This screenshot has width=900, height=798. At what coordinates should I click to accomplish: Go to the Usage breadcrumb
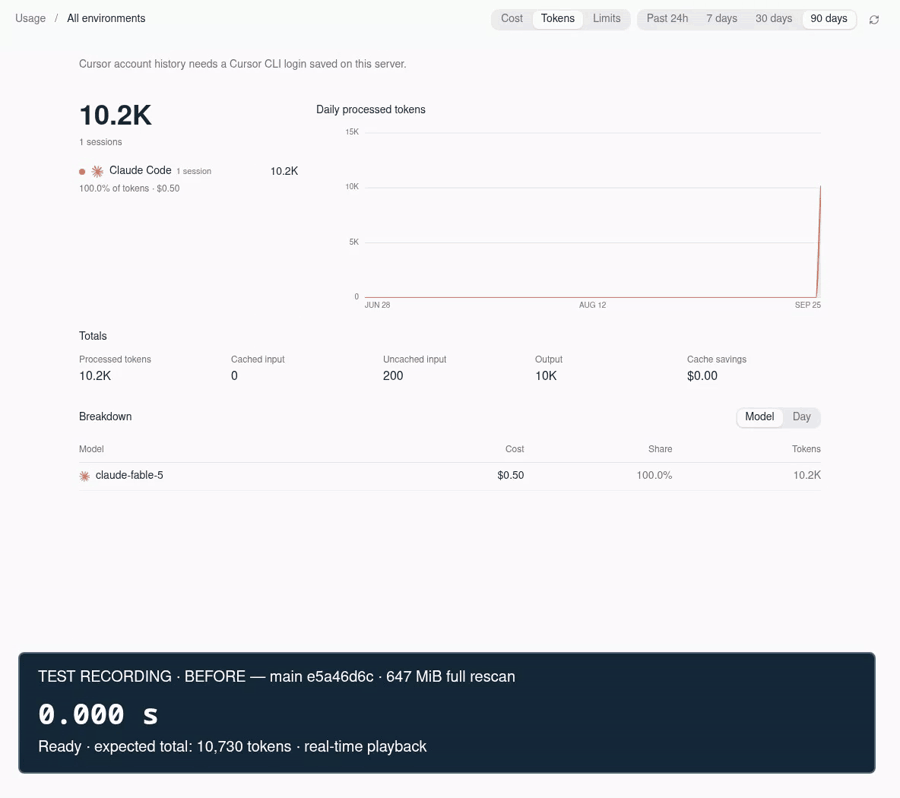point(30,18)
